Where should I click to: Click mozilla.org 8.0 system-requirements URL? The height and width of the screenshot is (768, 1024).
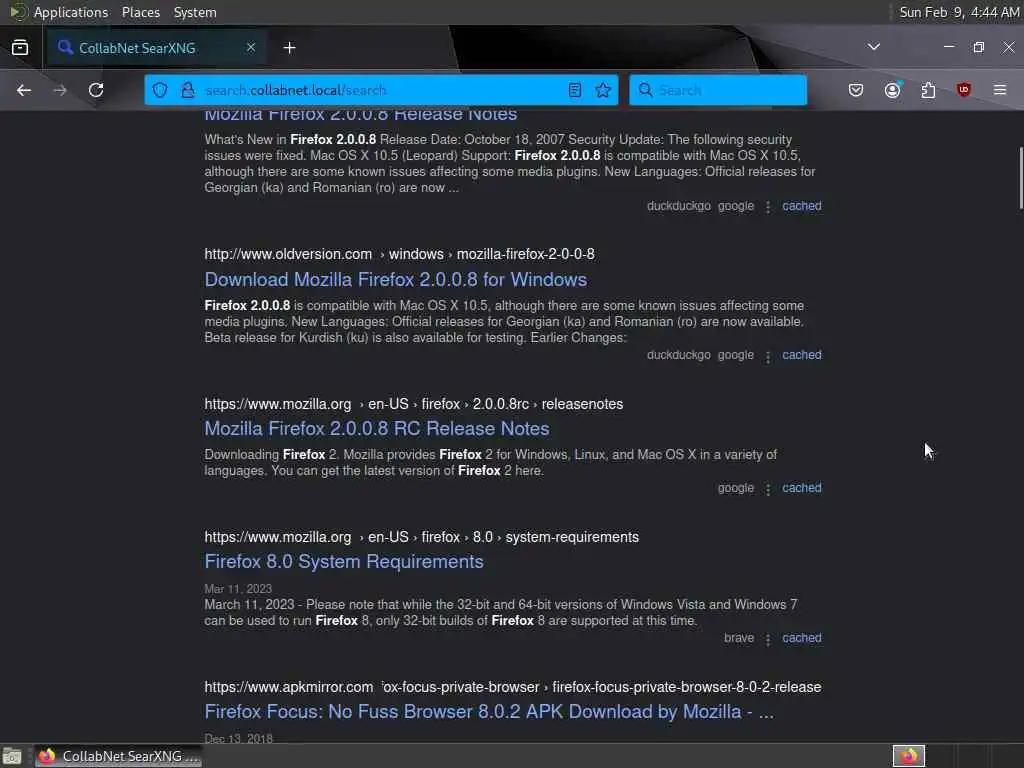pos(421,537)
